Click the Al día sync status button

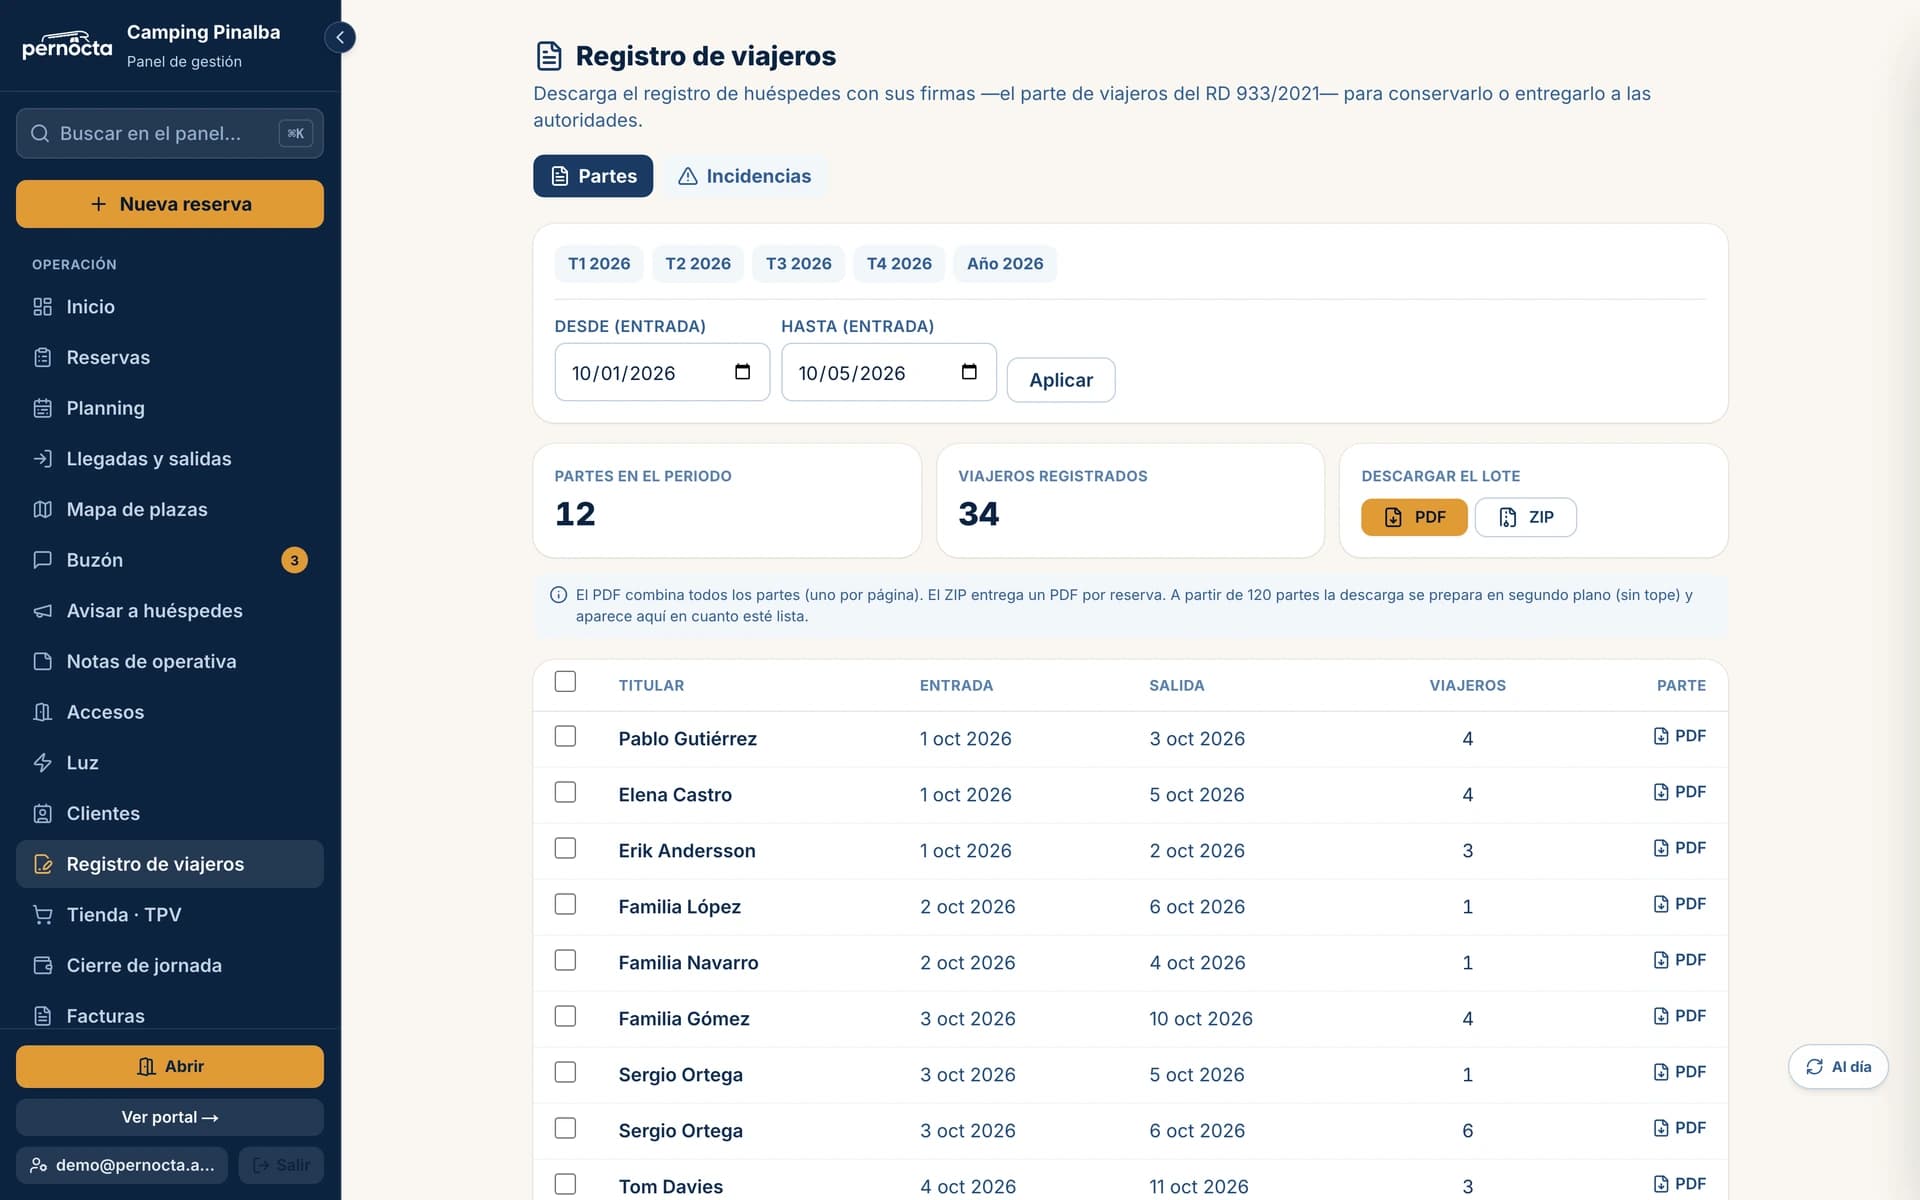pos(1838,1067)
